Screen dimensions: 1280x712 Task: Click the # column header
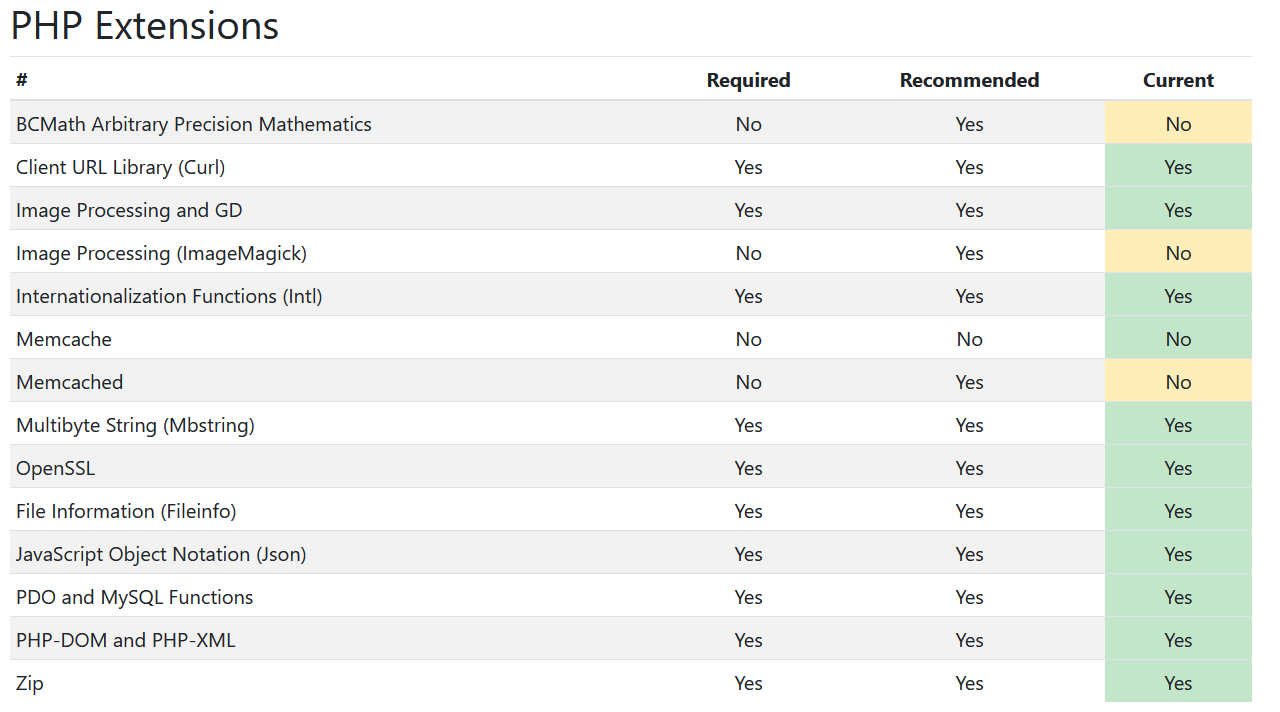pos(22,80)
